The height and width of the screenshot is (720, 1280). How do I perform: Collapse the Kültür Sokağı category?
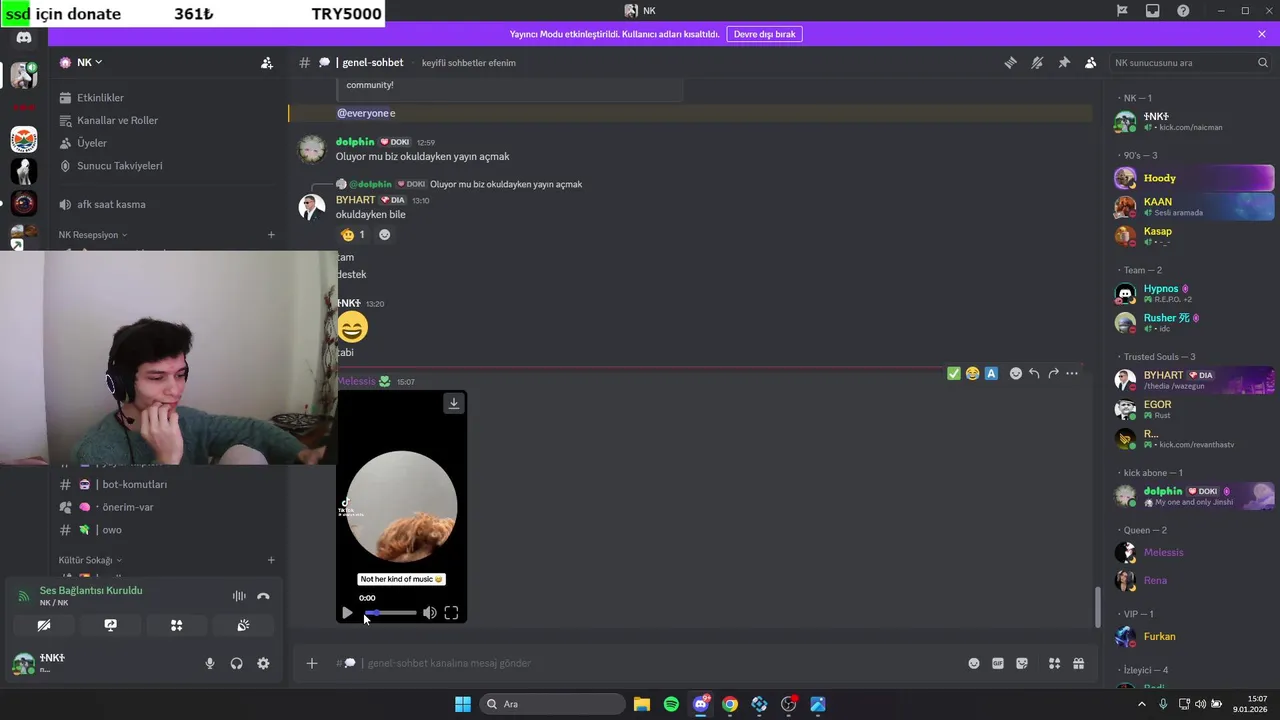(90, 560)
